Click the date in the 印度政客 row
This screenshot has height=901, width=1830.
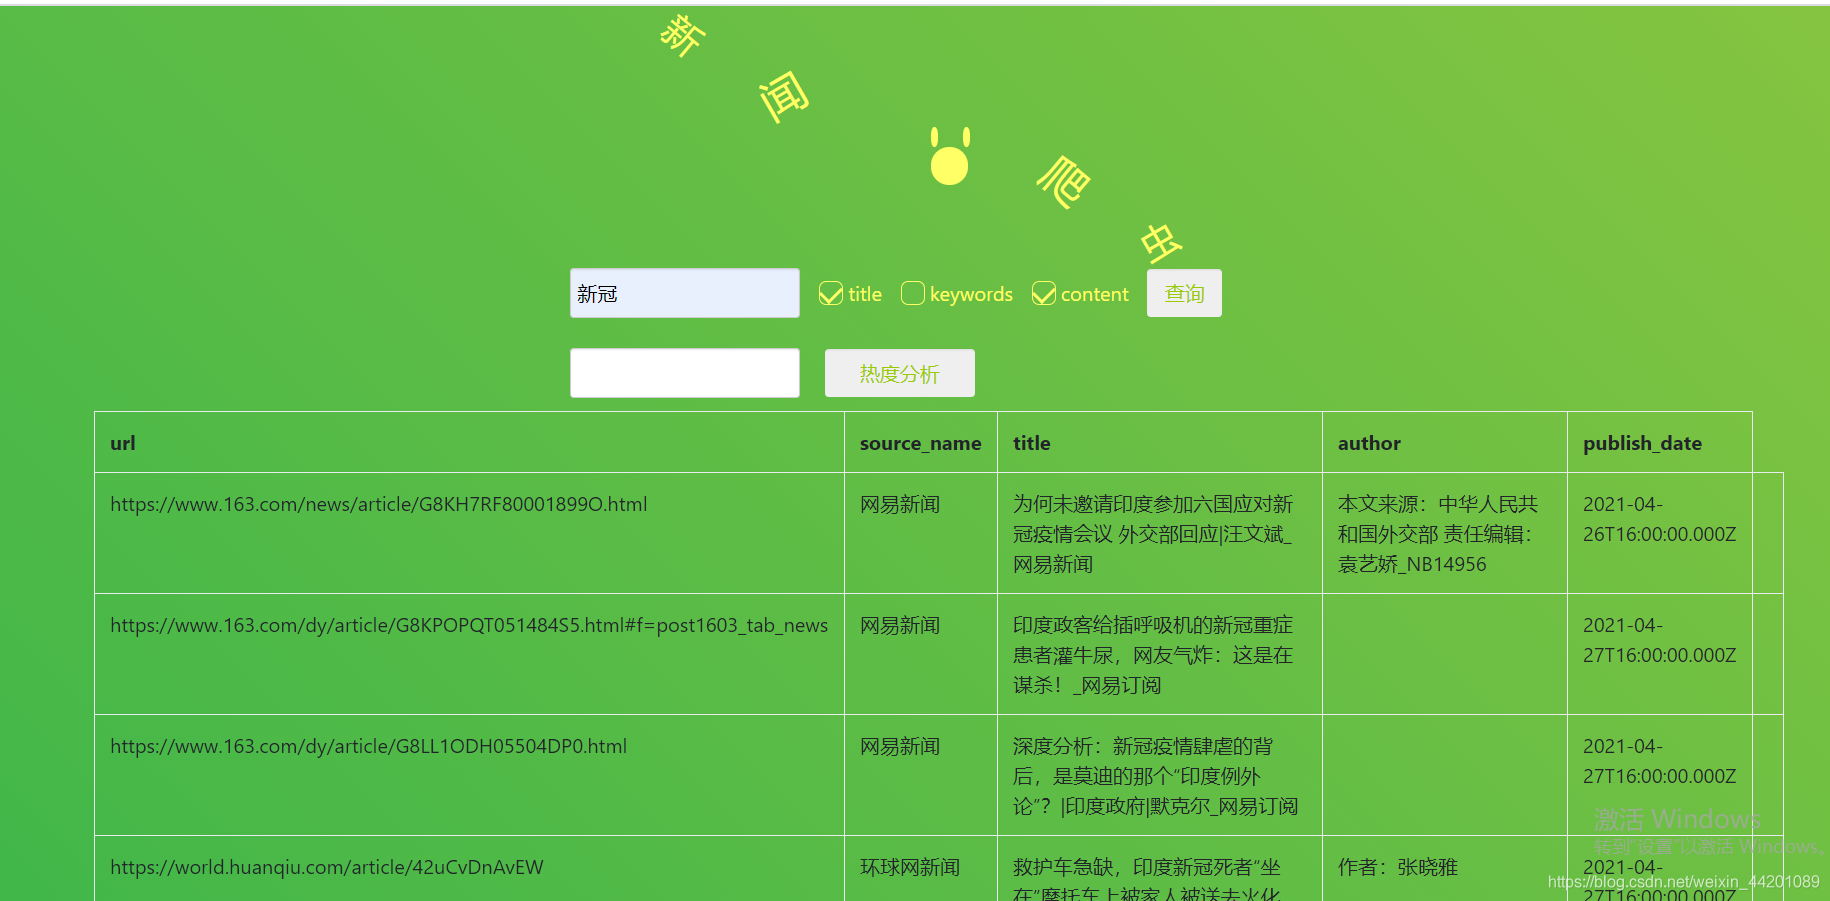[x=1660, y=640]
